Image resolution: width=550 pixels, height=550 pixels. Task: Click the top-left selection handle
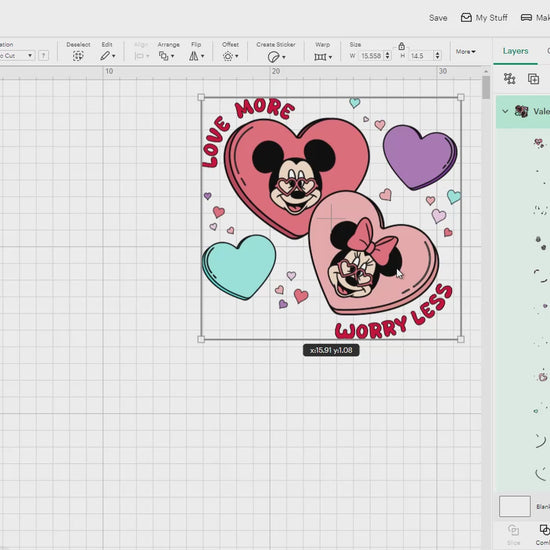click(201, 97)
